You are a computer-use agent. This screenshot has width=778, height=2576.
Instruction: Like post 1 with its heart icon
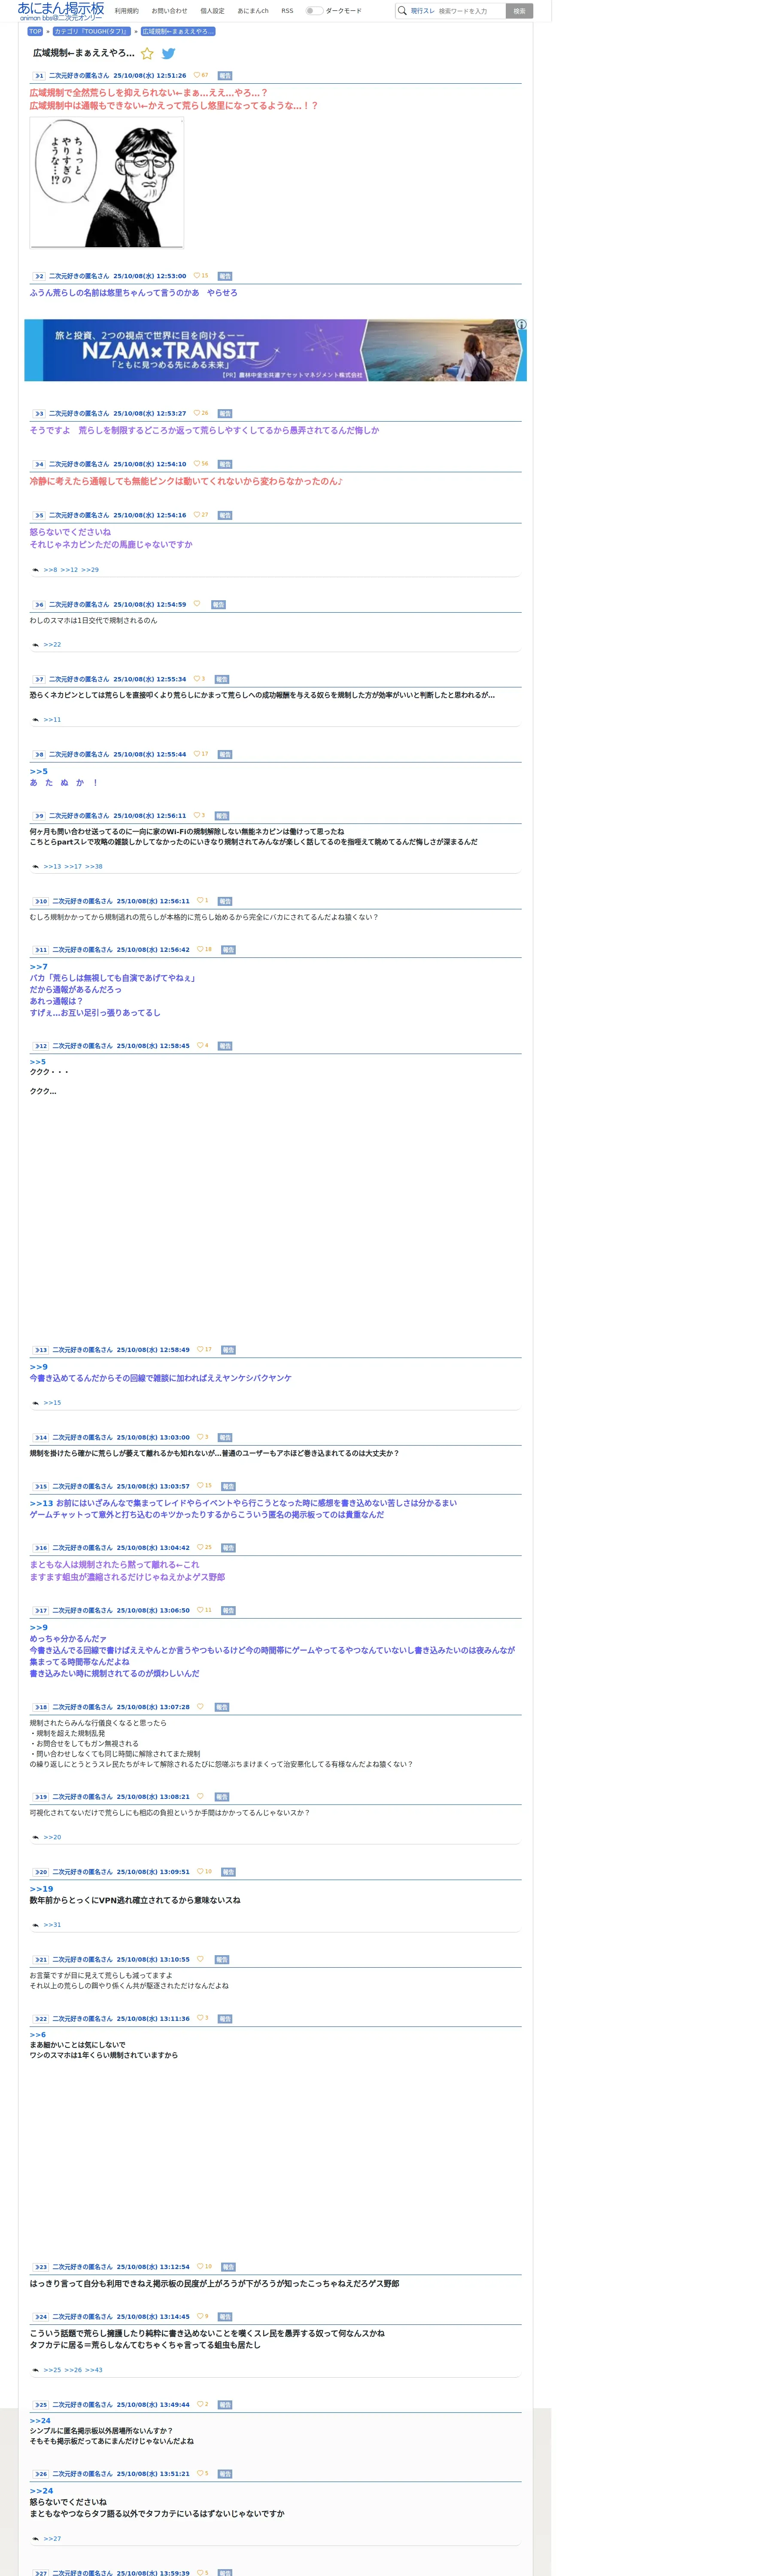click(197, 75)
